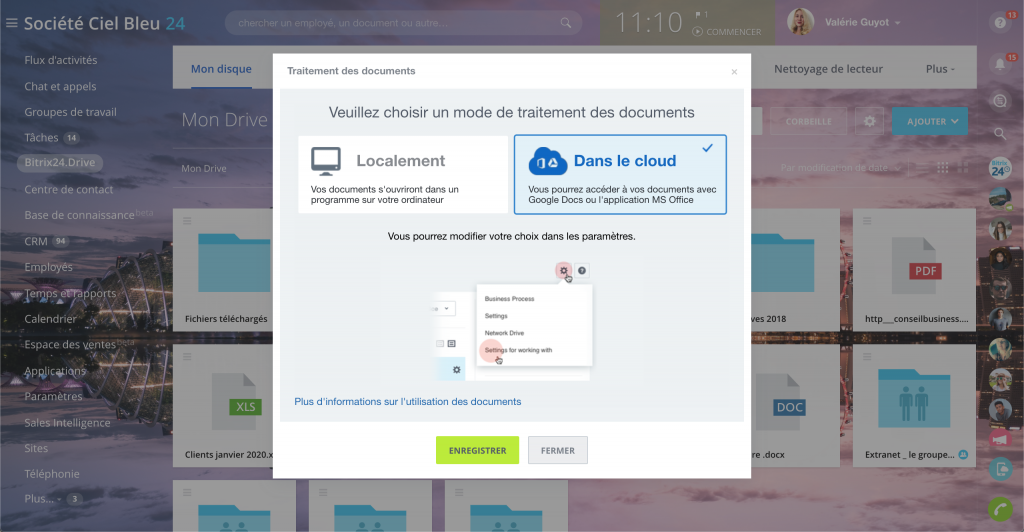Viewport: 1024px width, 532px height.
Task: Click the Enregistrer button
Action: tap(477, 450)
